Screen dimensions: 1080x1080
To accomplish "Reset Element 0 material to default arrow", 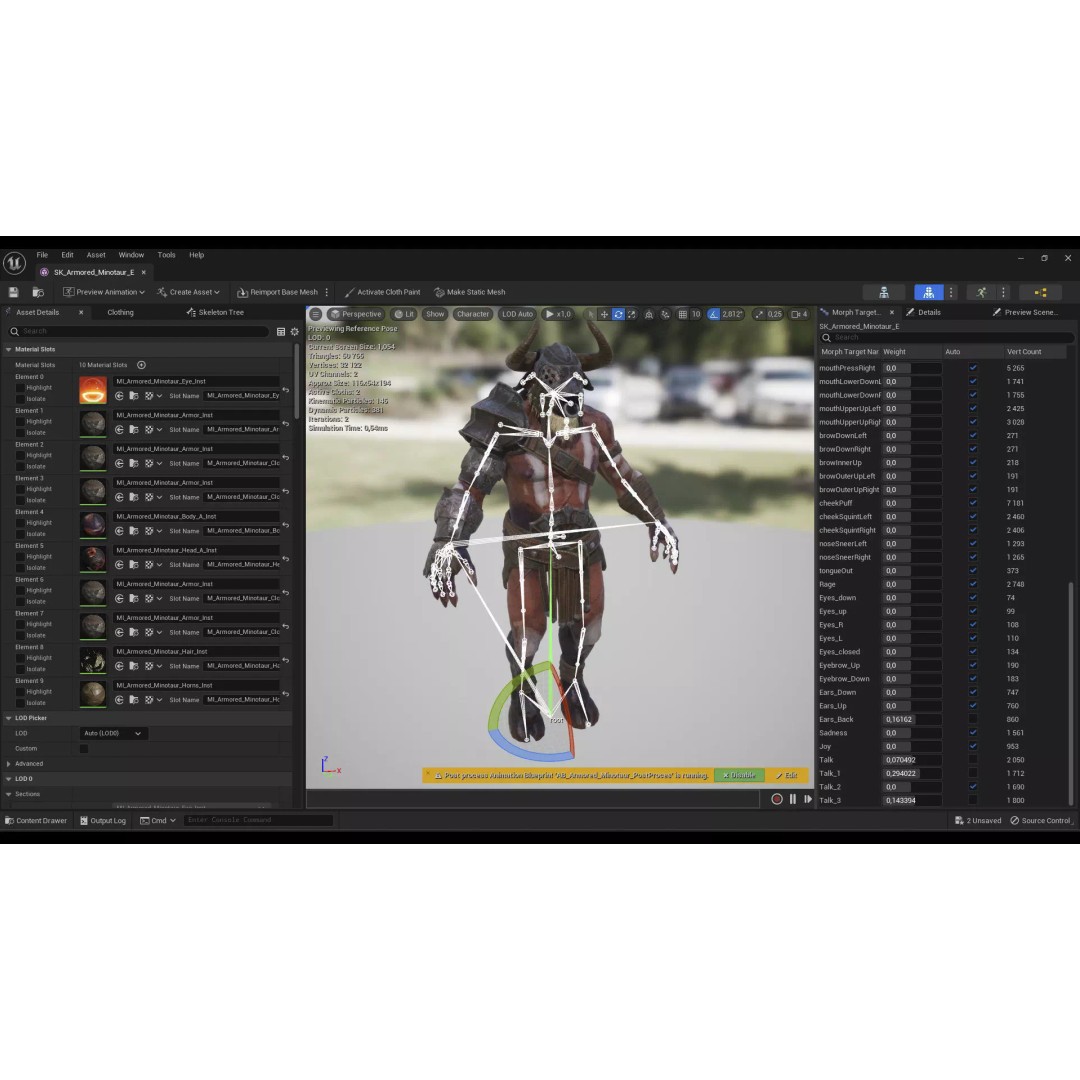I will pos(285,390).
